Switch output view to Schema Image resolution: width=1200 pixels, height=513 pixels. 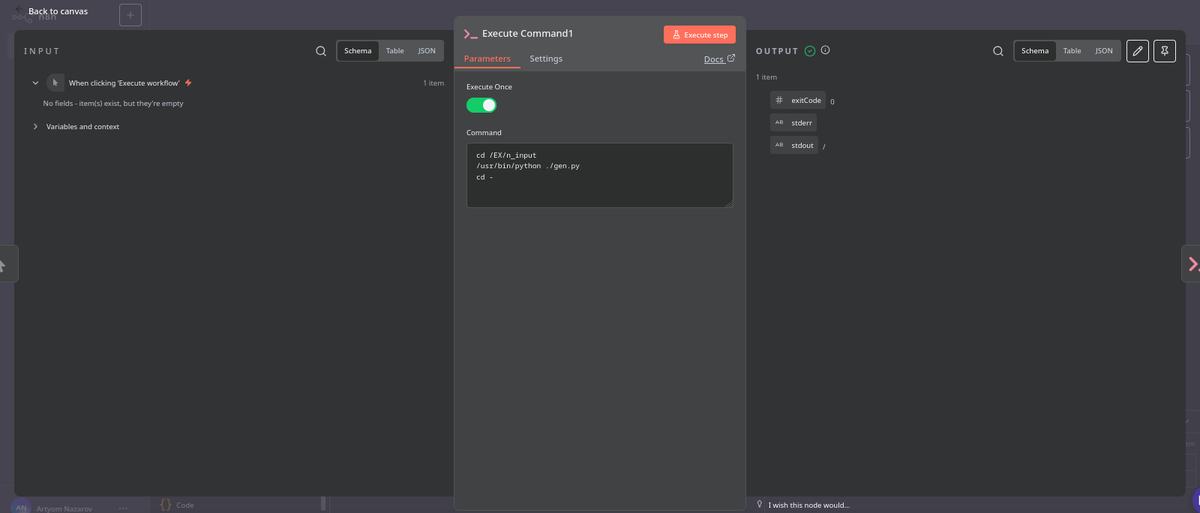[1035, 51]
